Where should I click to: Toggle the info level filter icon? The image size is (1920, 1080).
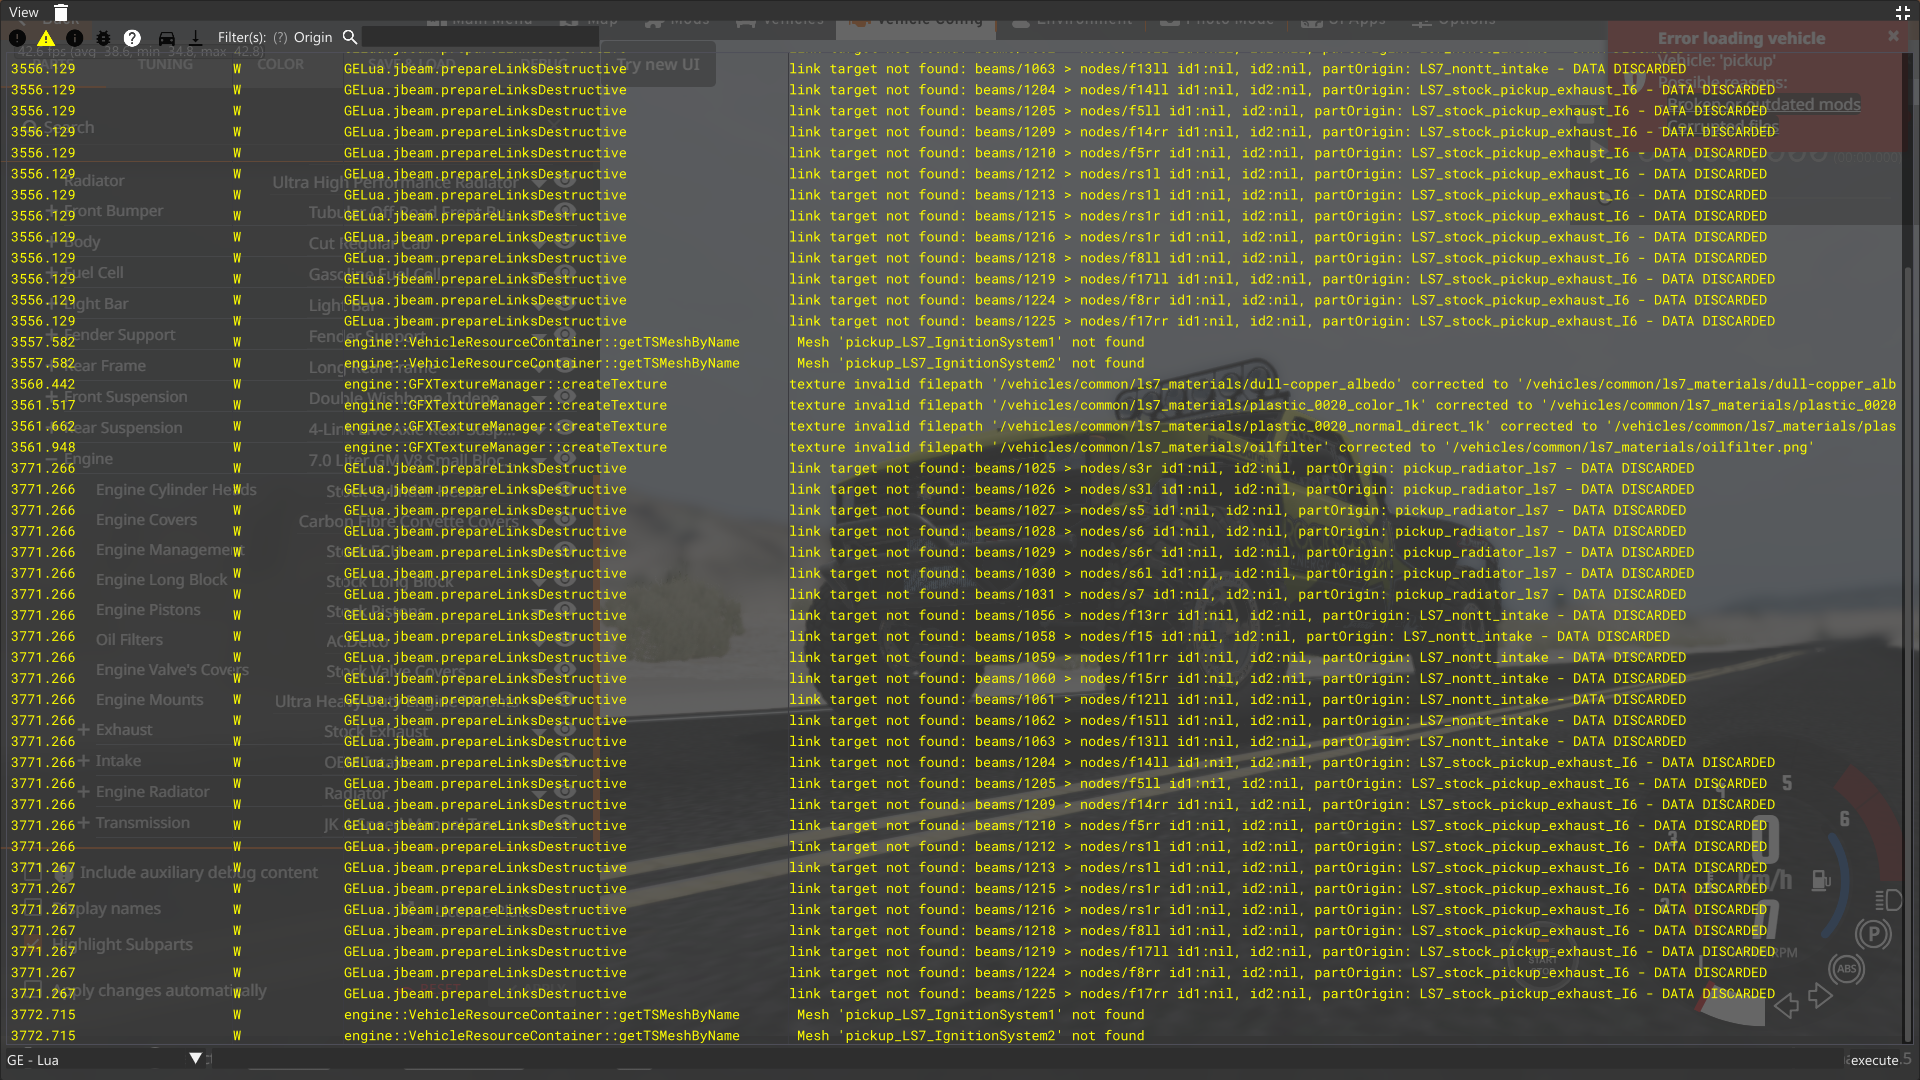click(x=75, y=38)
